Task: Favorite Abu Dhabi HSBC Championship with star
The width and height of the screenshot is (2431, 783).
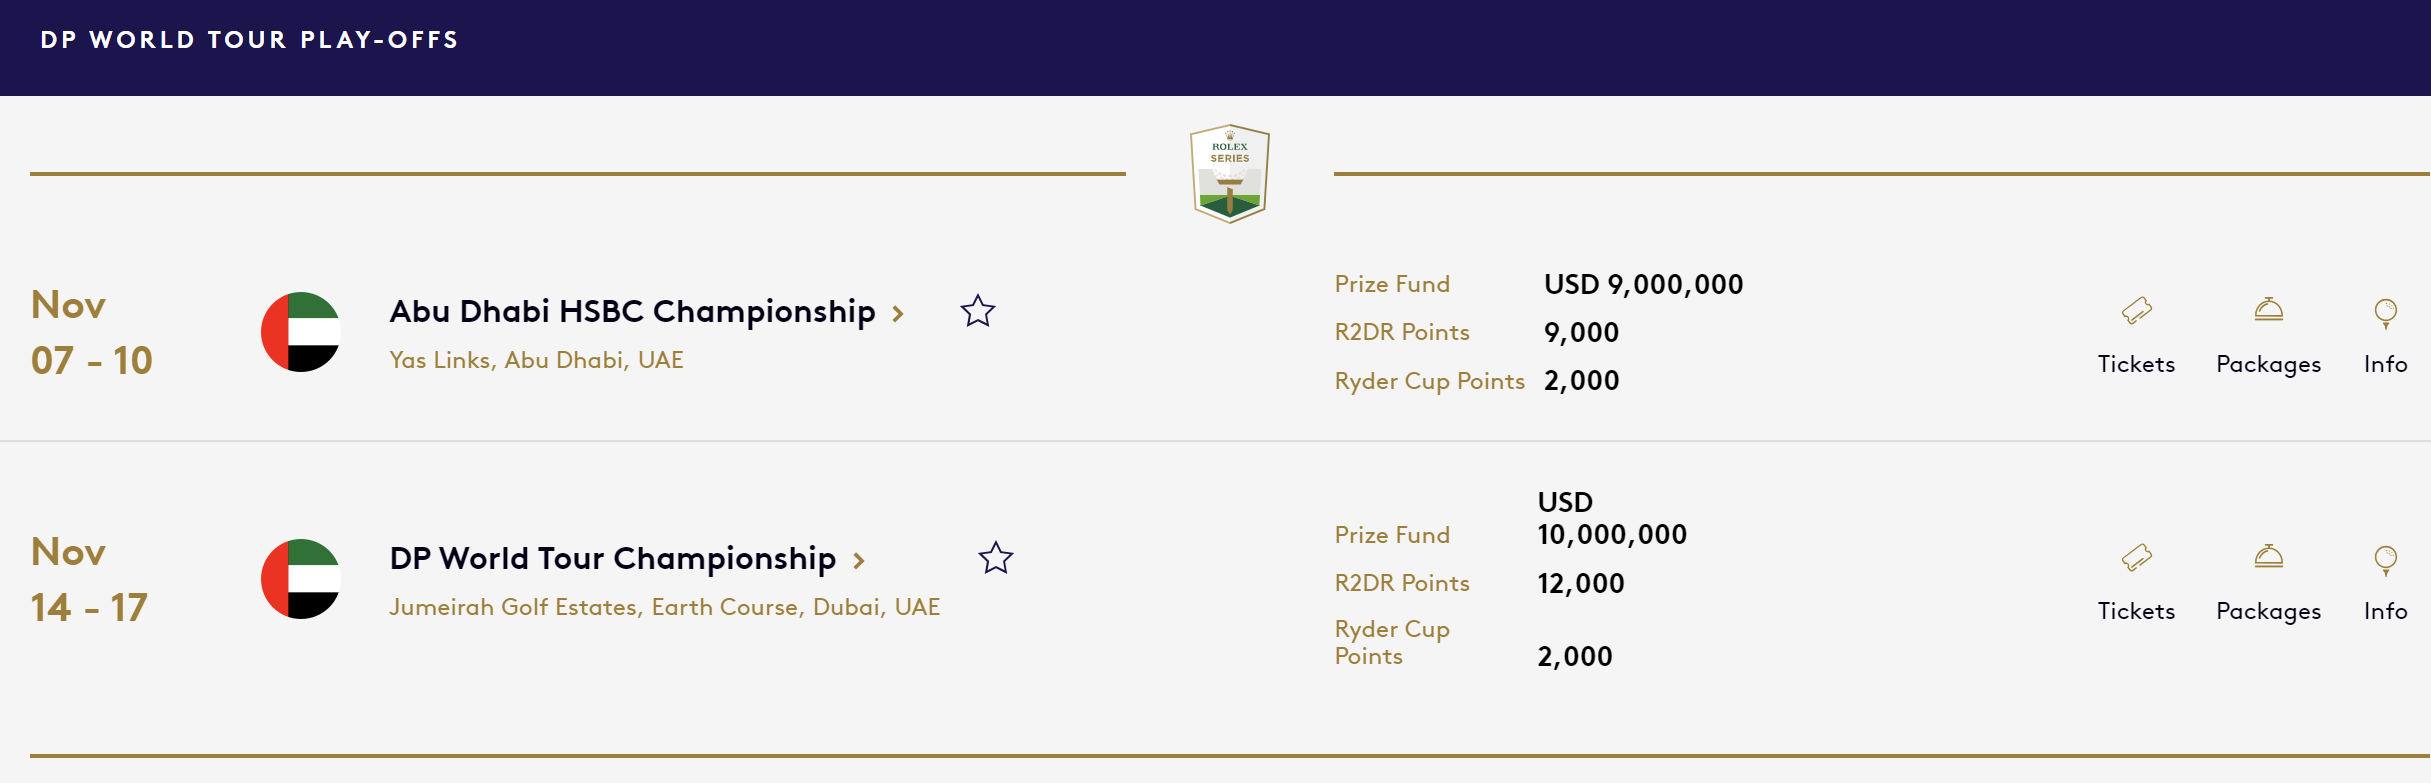Action: click(x=977, y=312)
